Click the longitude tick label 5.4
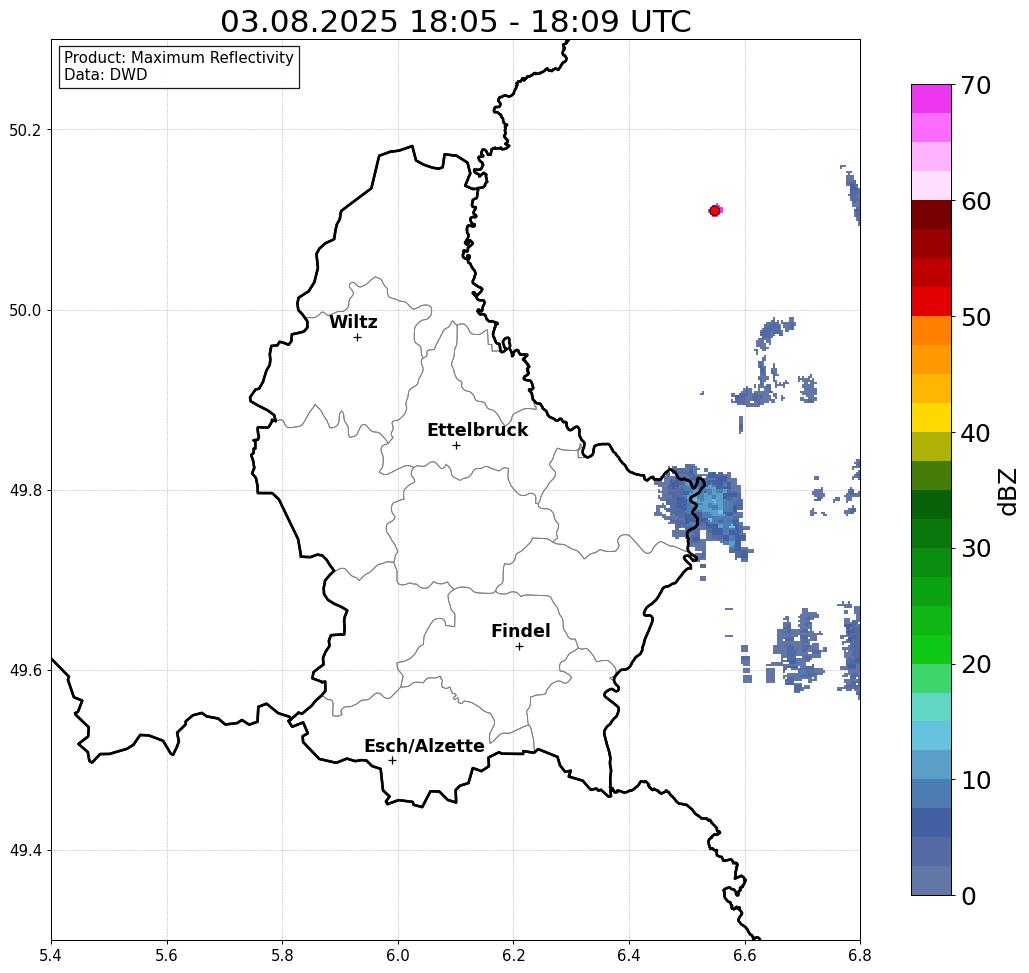Viewport: 1029px width, 973px height. 51,955
